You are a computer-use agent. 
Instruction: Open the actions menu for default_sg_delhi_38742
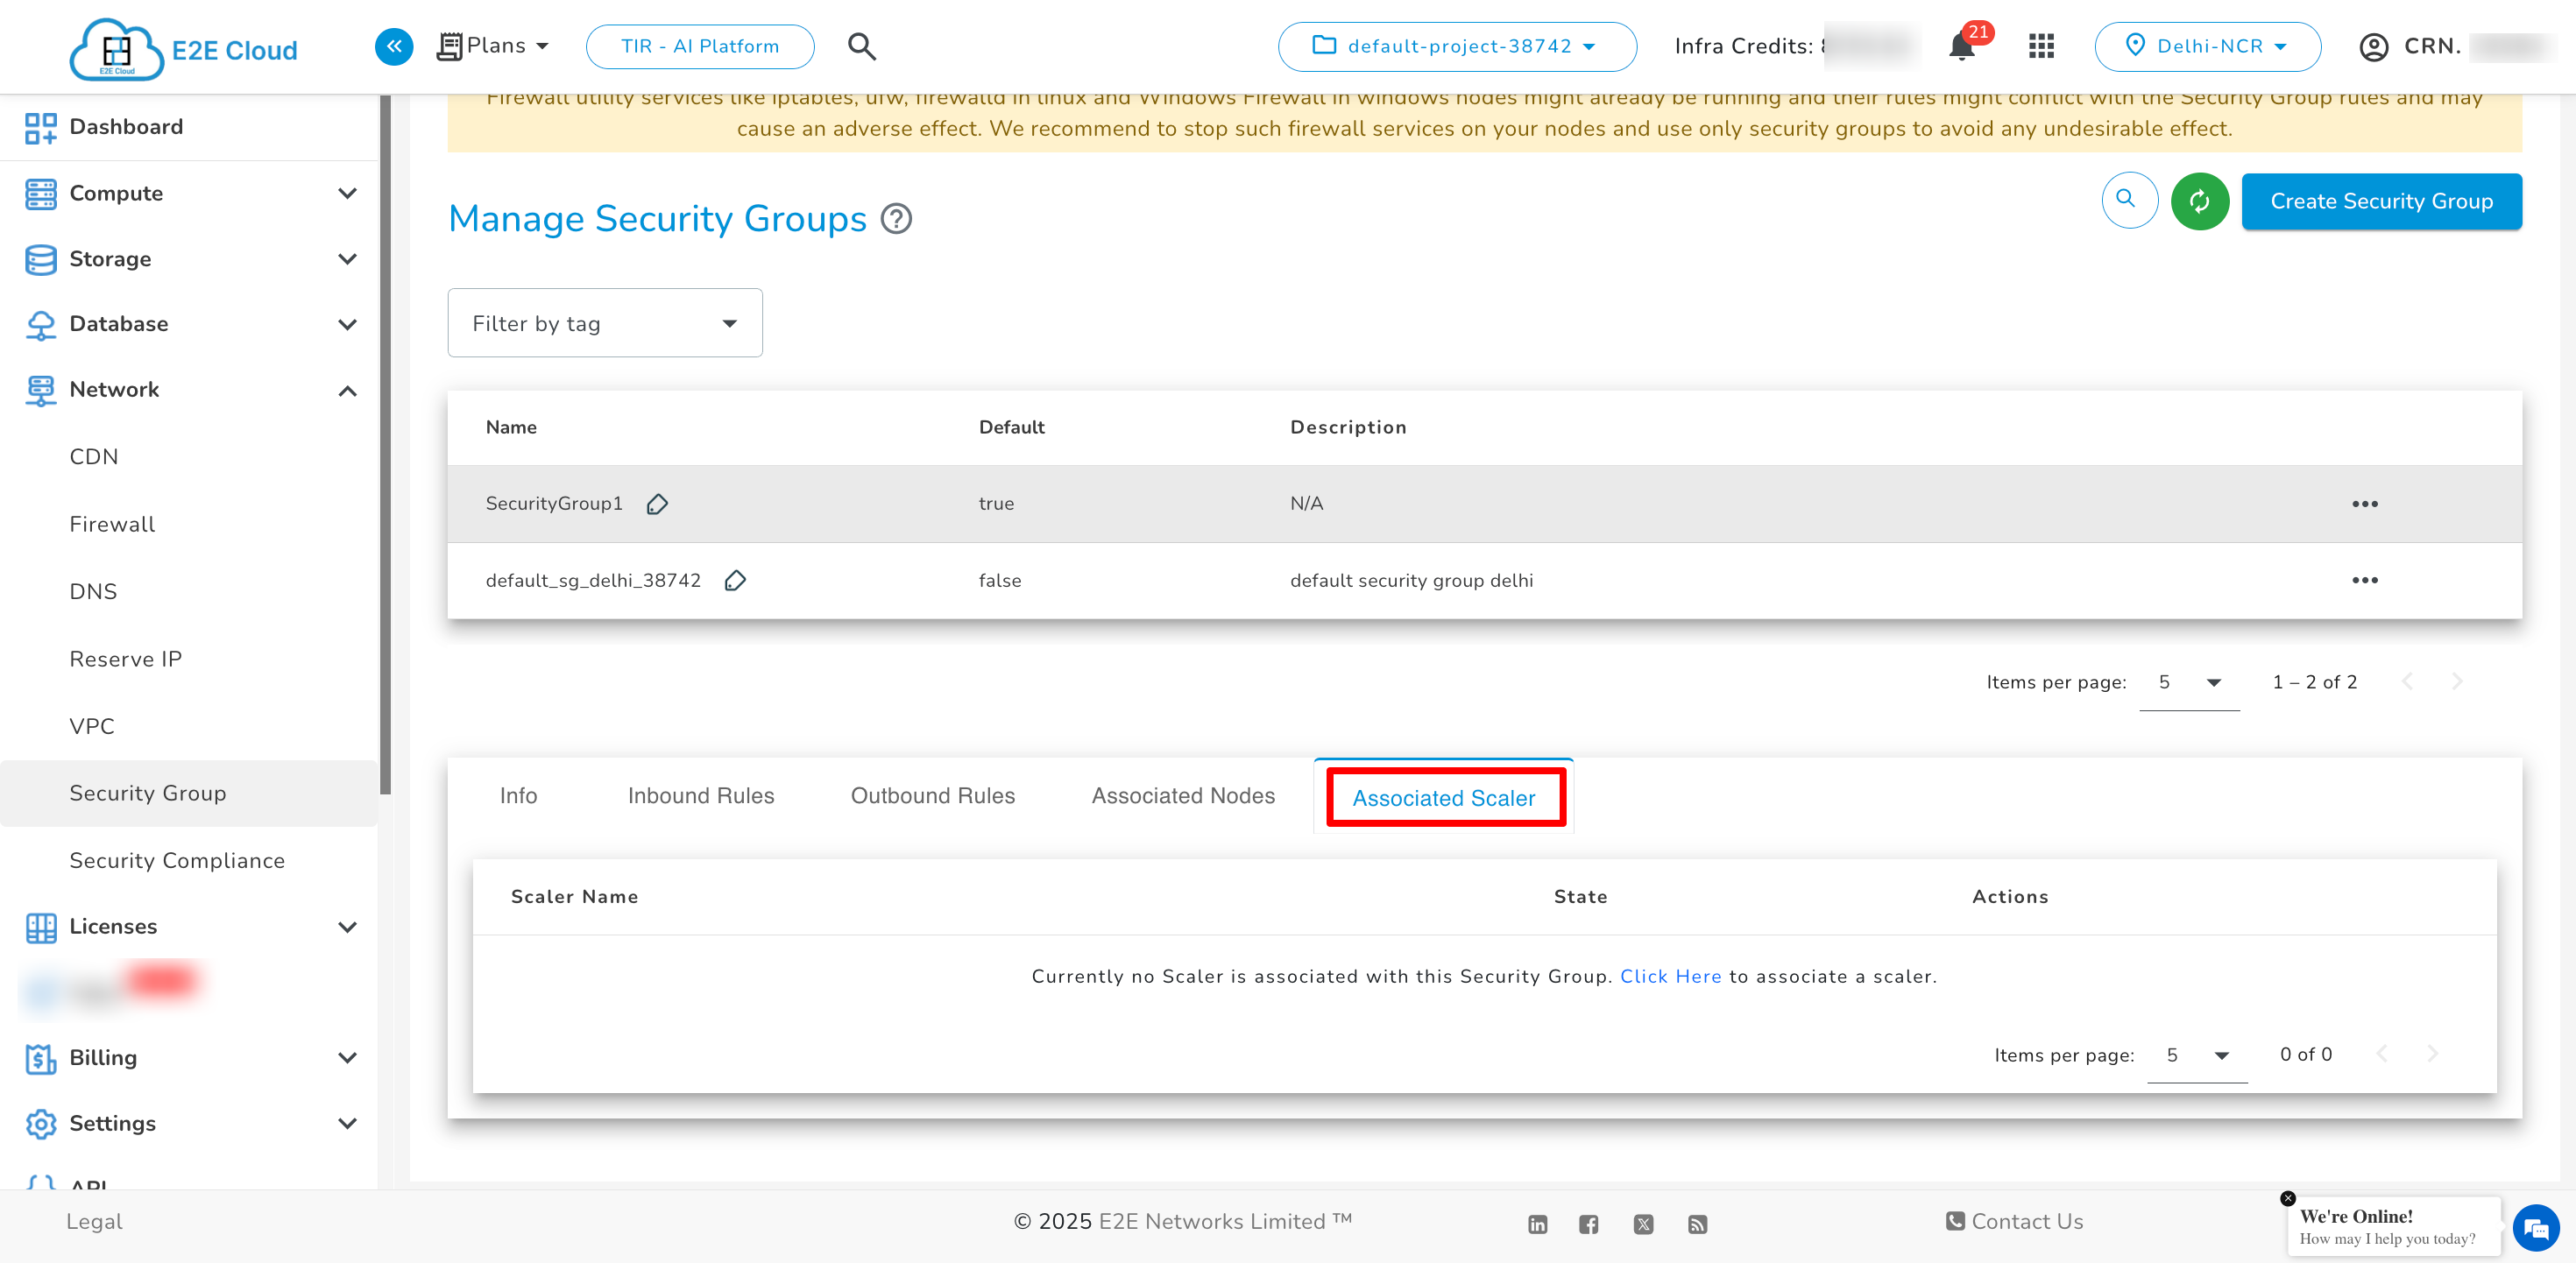click(x=2365, y=580)
